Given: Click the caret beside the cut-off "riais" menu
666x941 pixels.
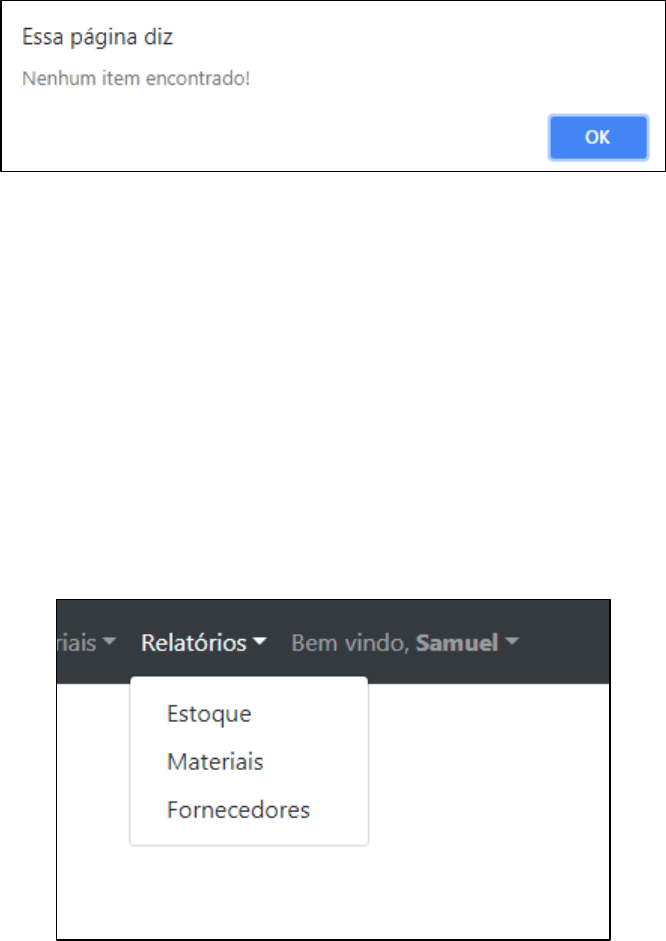Looking at the screenshot, I should [110, 643].
